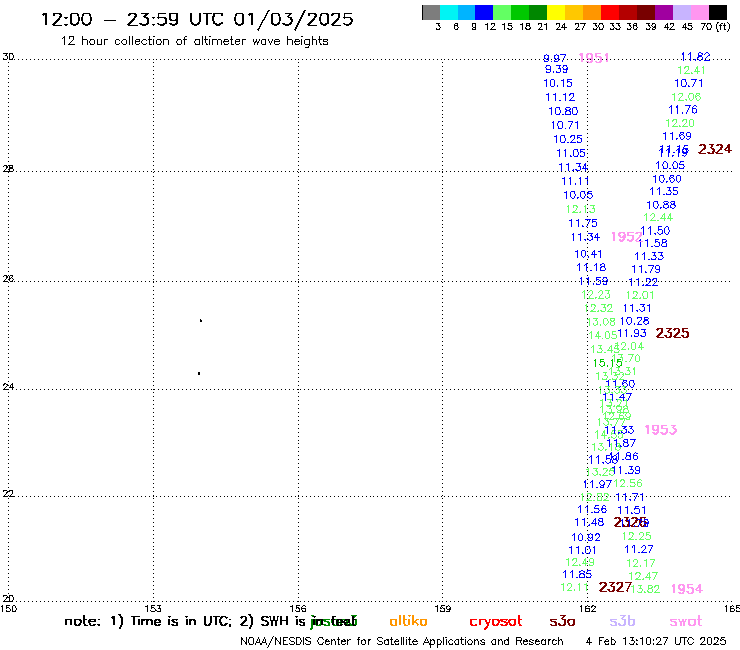Click the black swatch ending the color scale
This screenshot has width=740, height=650.
click(x=718, y=12)
